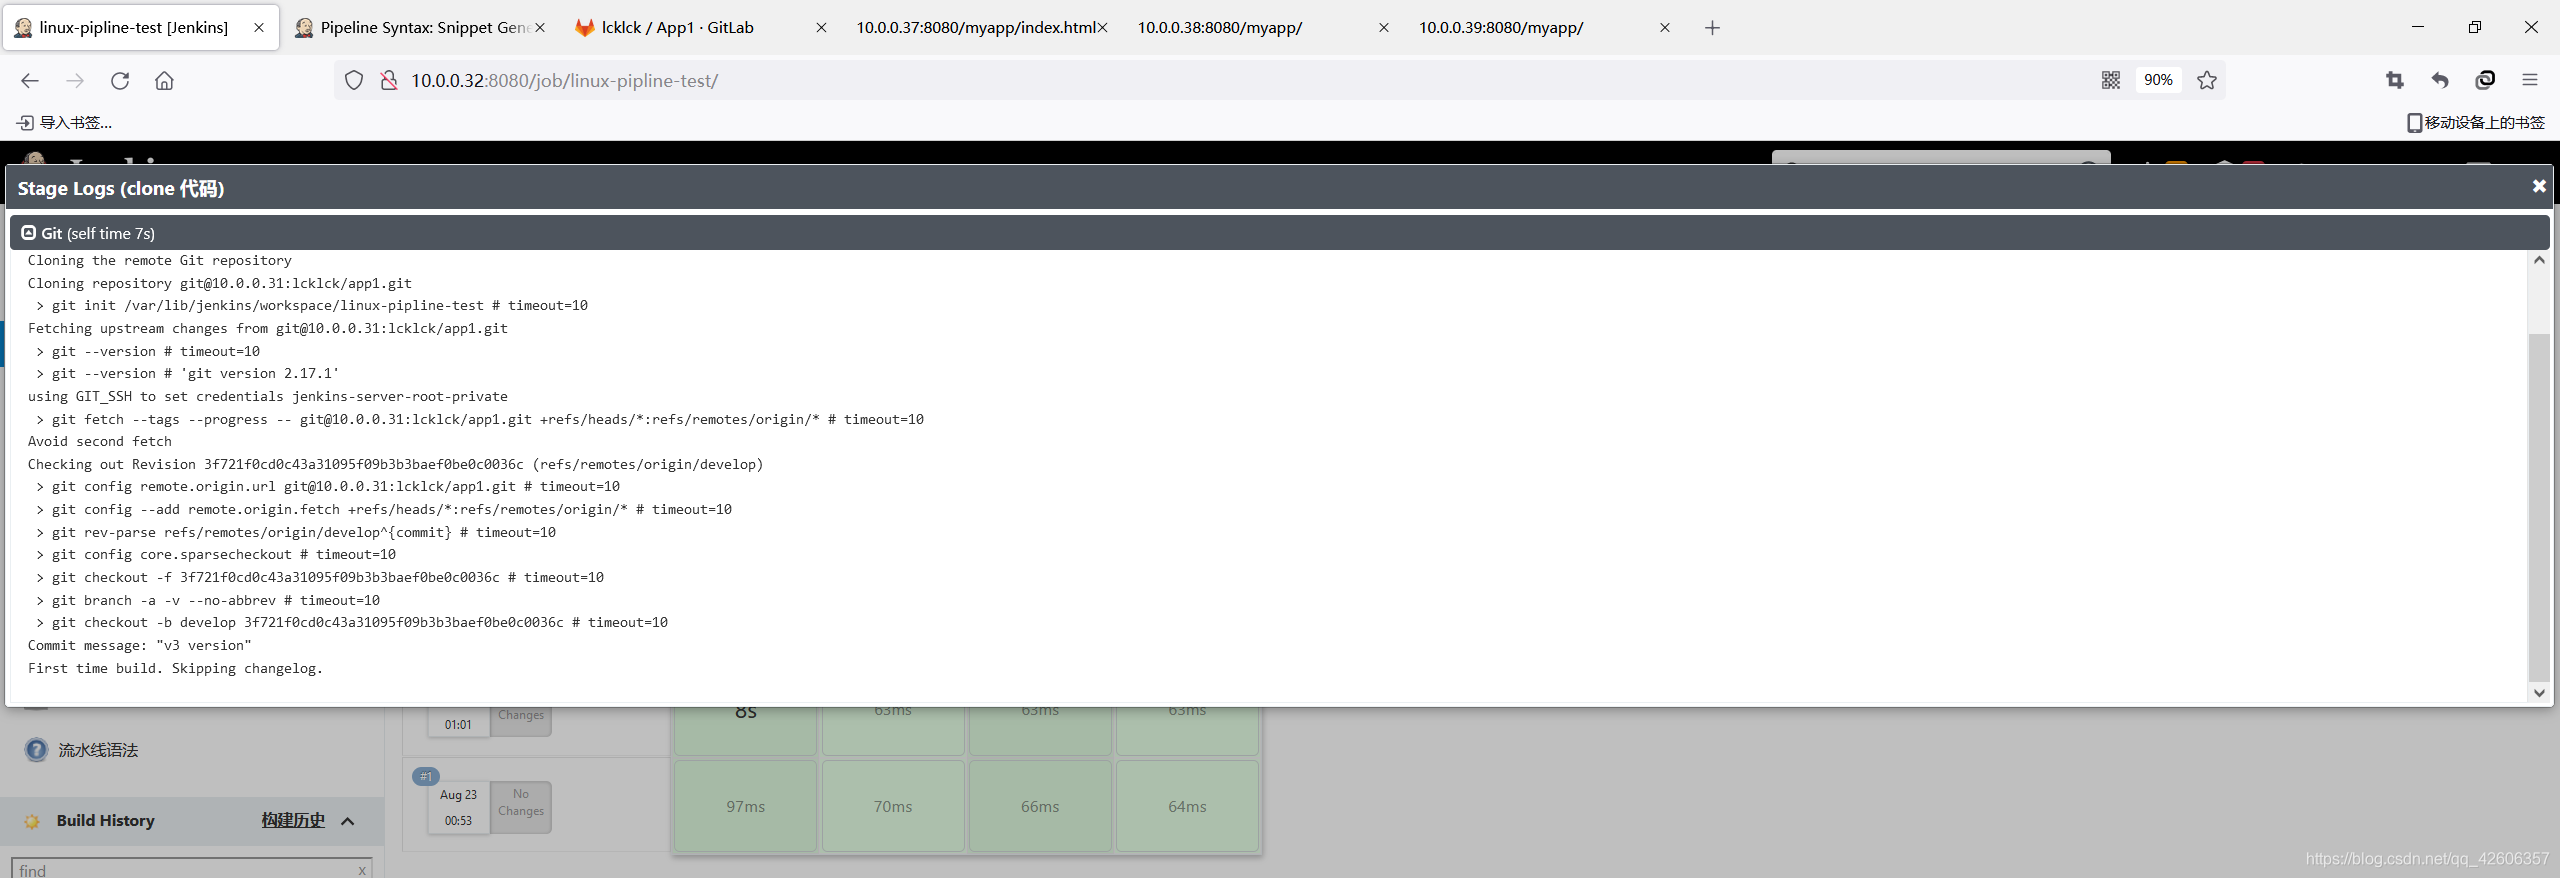This screenshot has width=2560, height=878.
Task: Select the 66ms stage cell
Action: click(x=1040, y=806)
